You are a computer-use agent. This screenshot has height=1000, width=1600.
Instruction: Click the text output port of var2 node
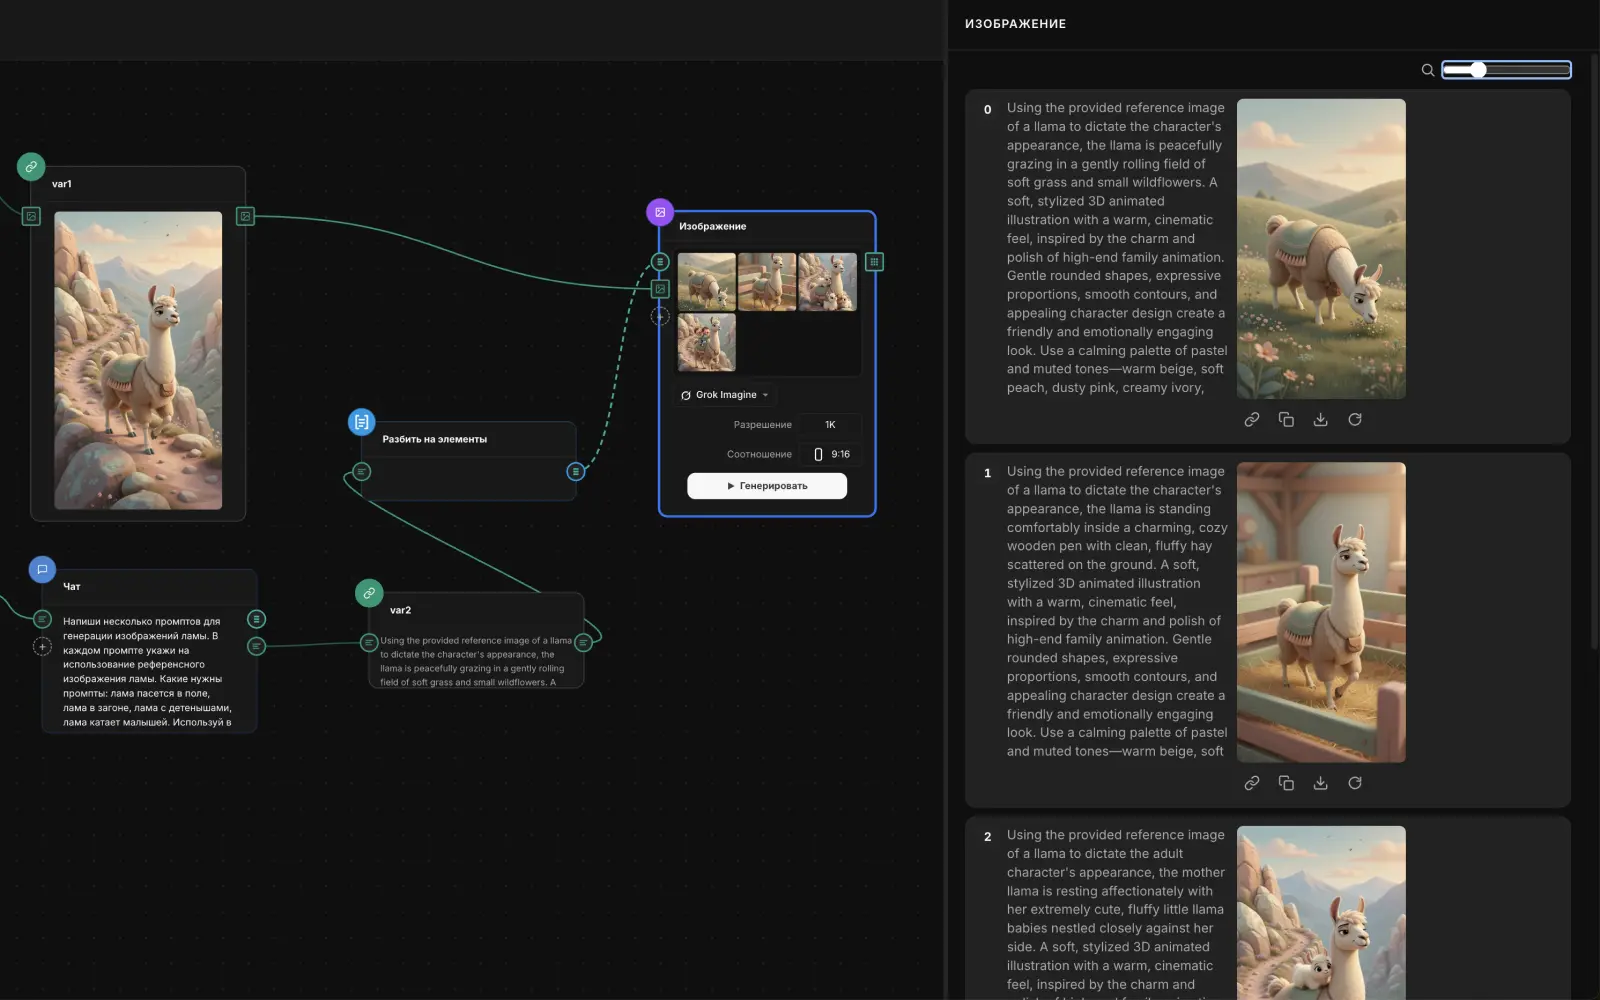click(x=583, y=642)
